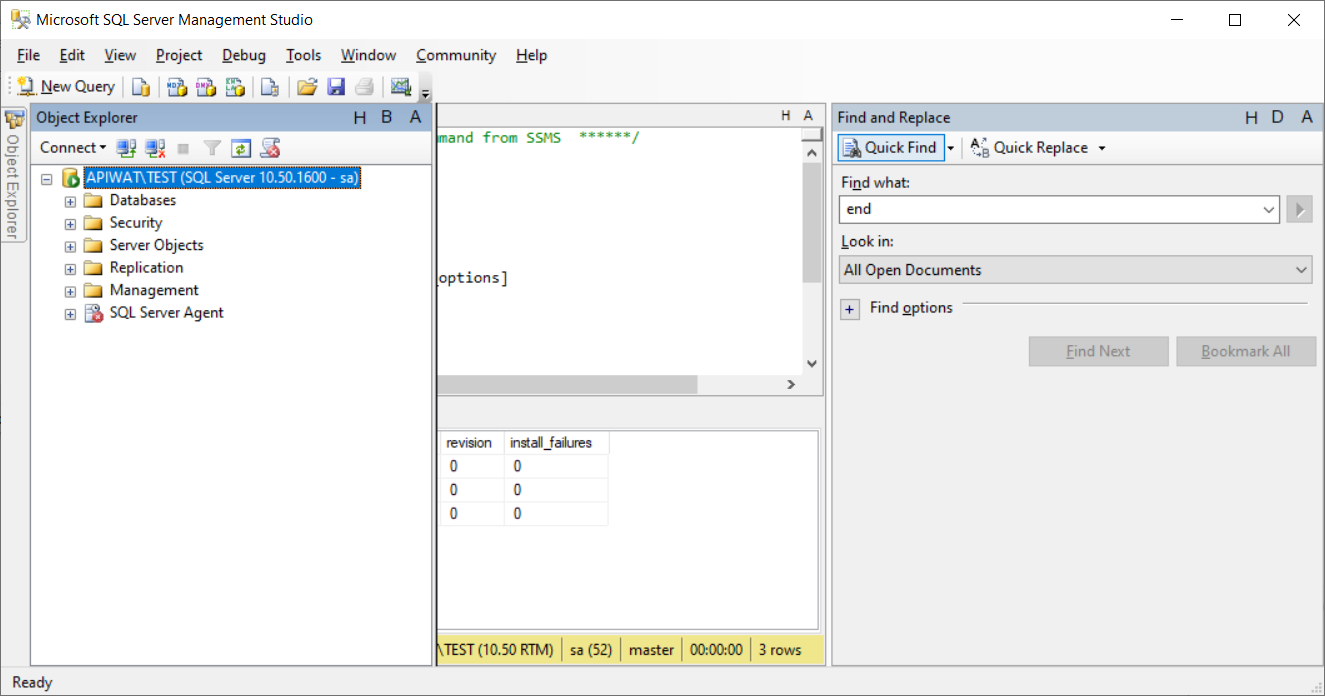Select the Databases folder
This screenshot has width=1325, height=696.
pos(142,200)
